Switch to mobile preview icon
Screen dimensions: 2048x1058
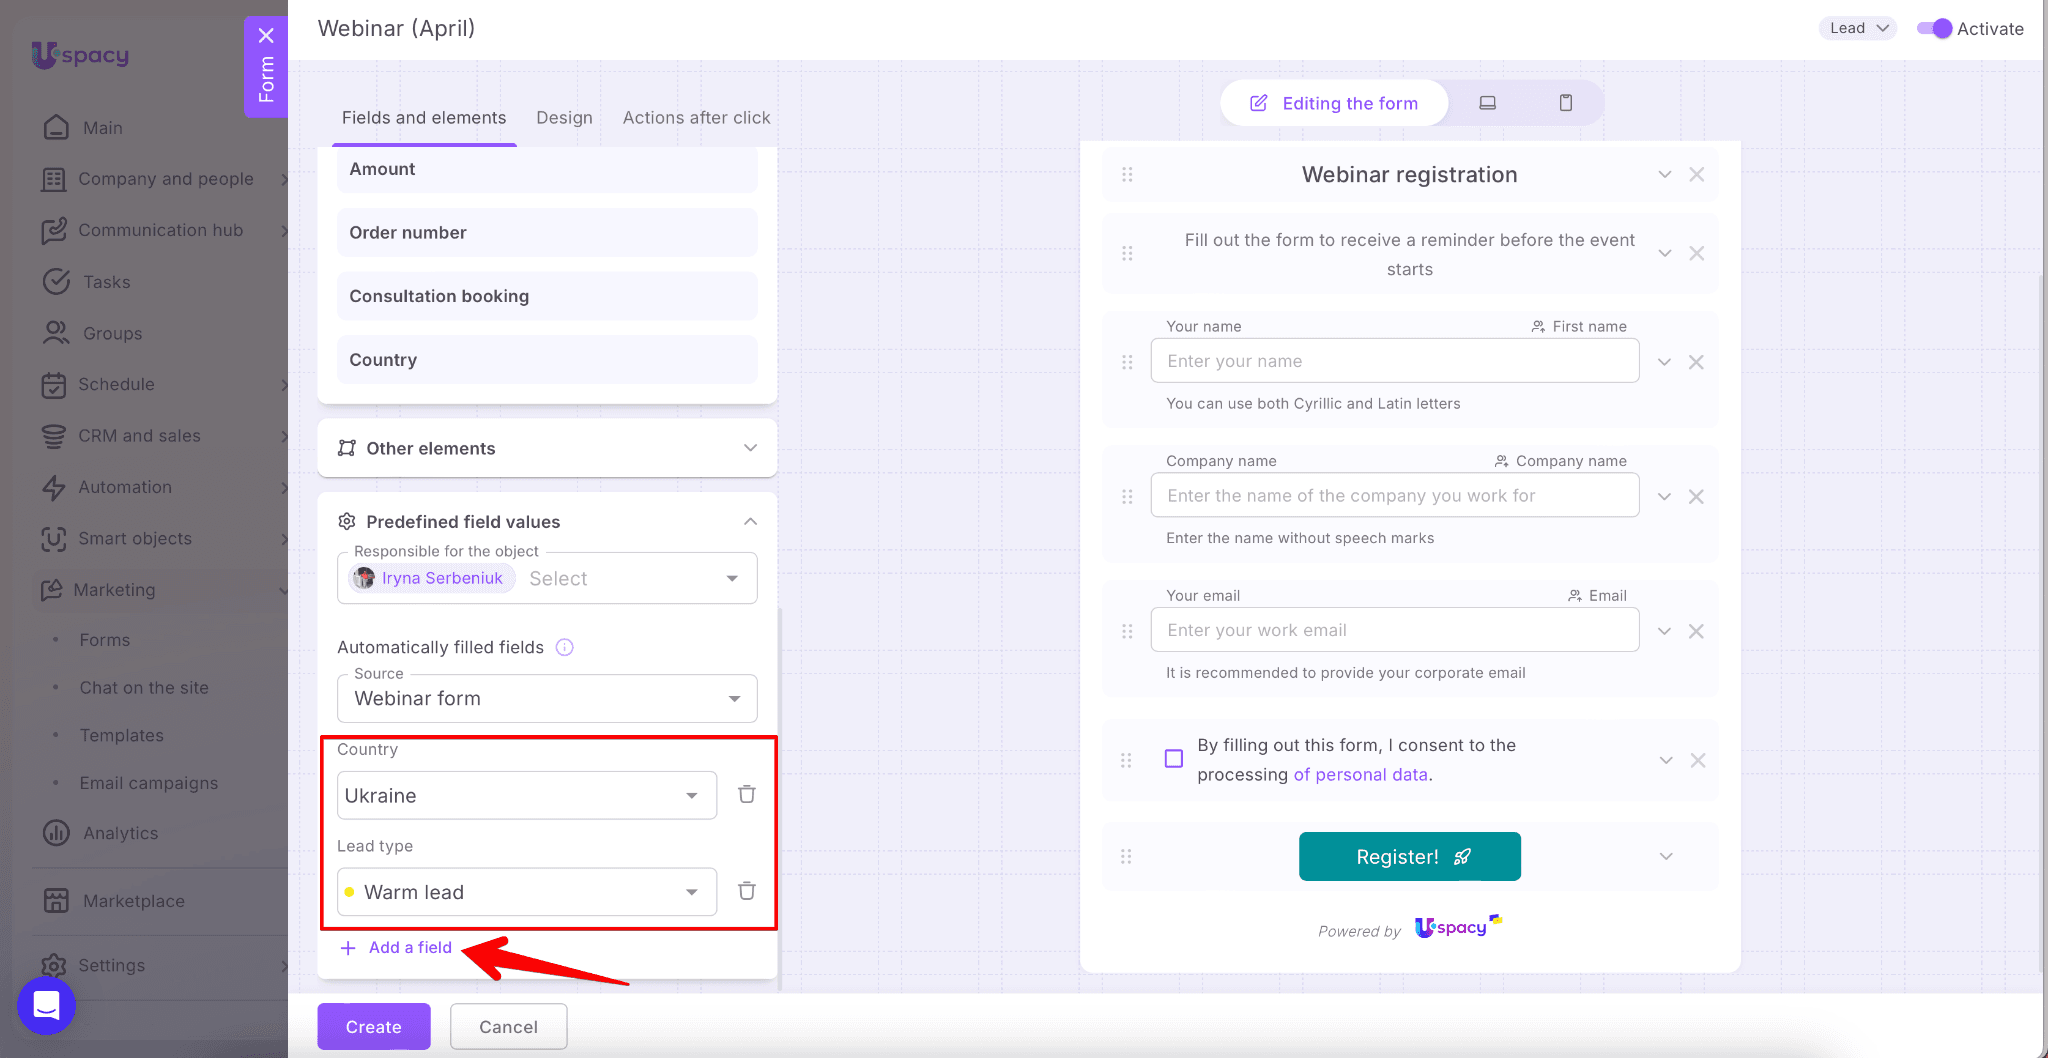point(1565,103)
